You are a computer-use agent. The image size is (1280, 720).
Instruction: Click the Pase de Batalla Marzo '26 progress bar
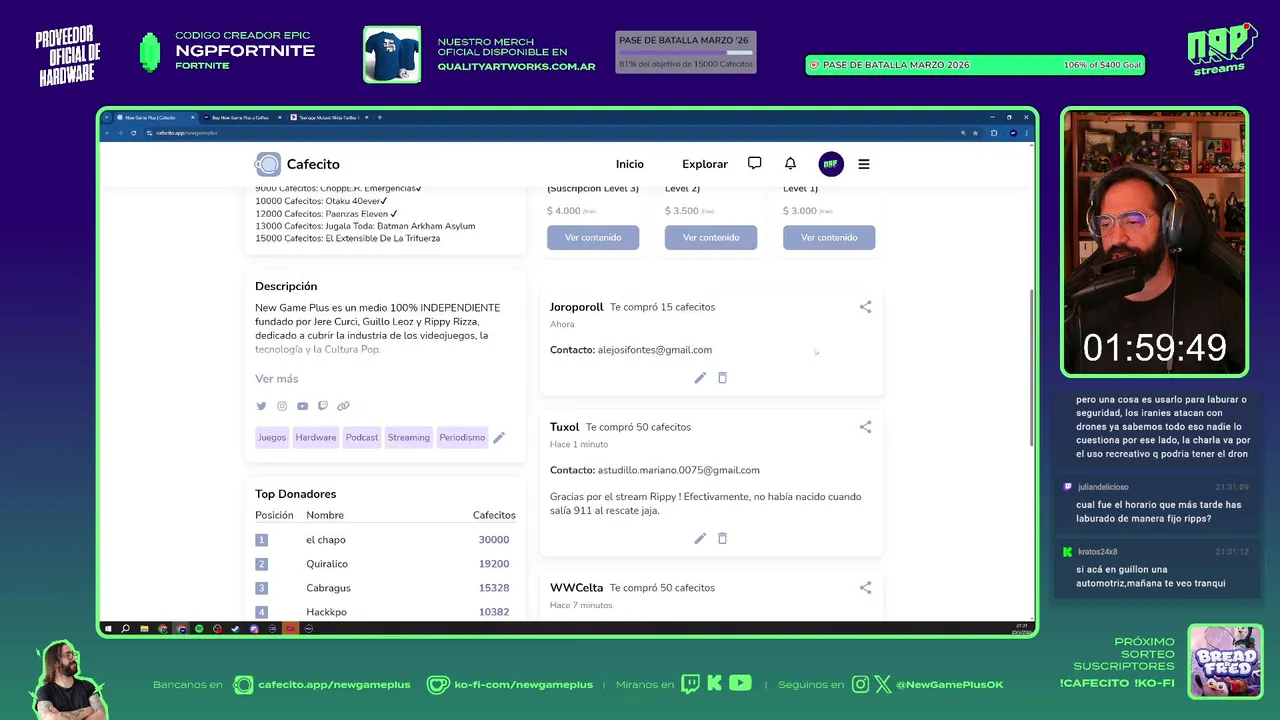tap(685, 52)
